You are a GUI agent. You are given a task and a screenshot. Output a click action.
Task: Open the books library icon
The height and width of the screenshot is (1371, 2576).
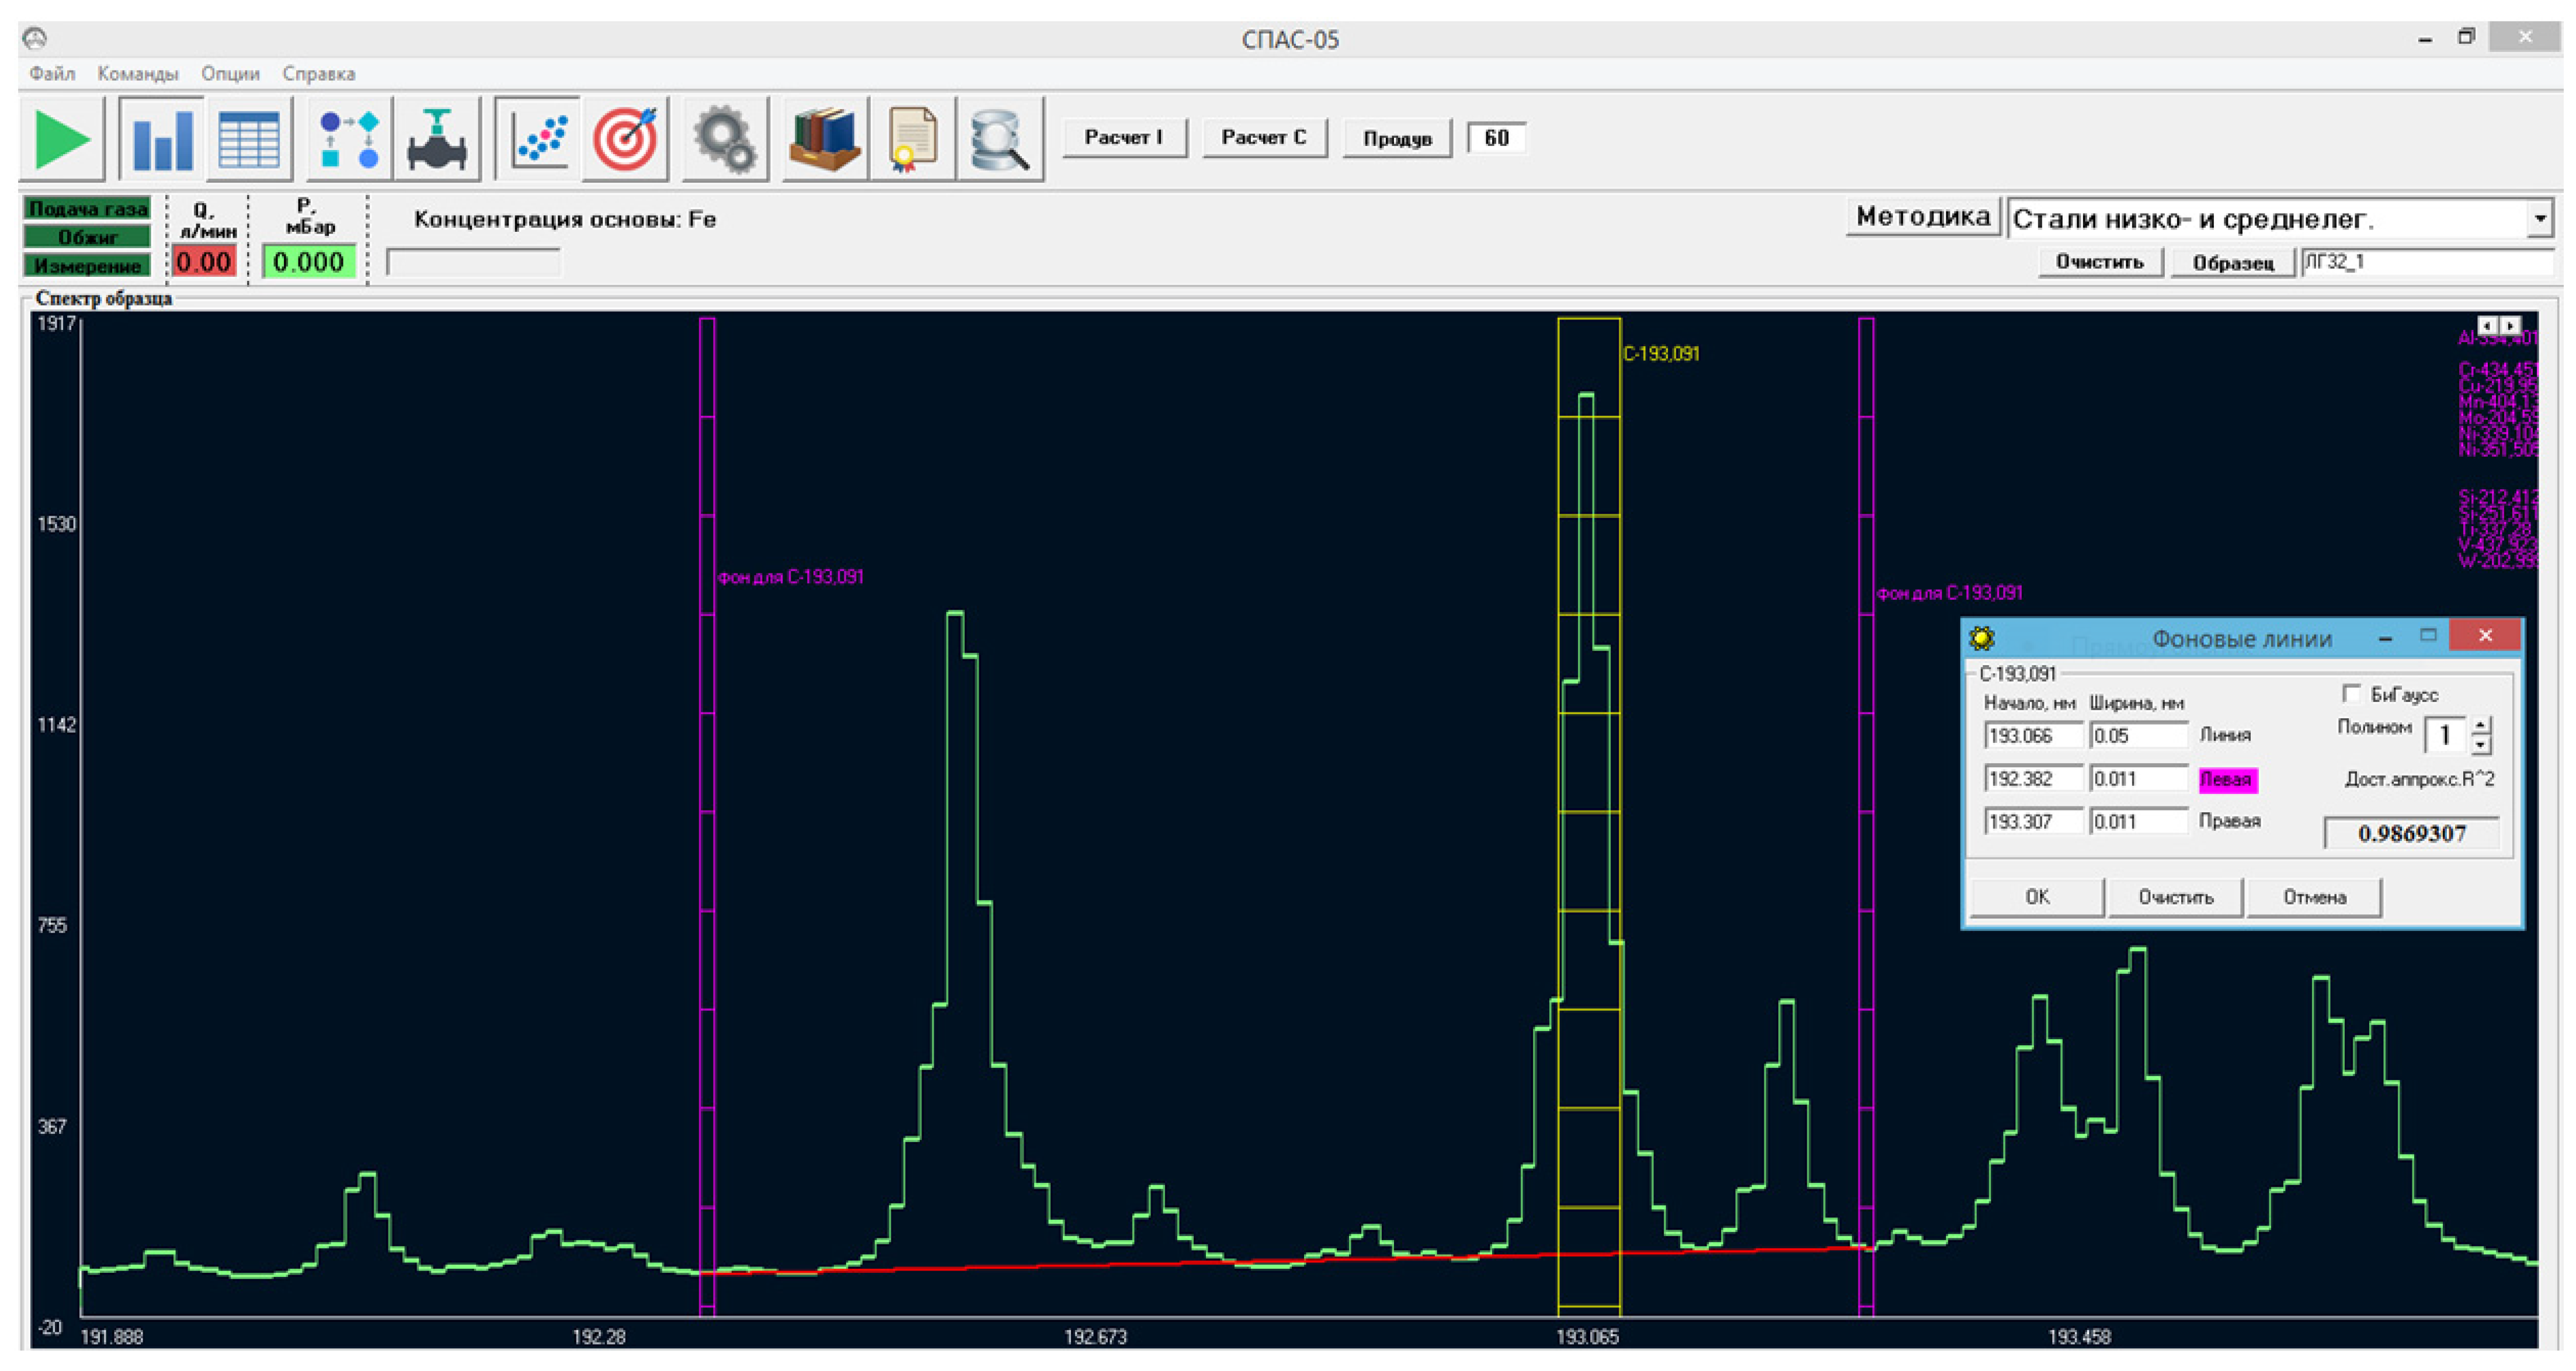(824, 139)
